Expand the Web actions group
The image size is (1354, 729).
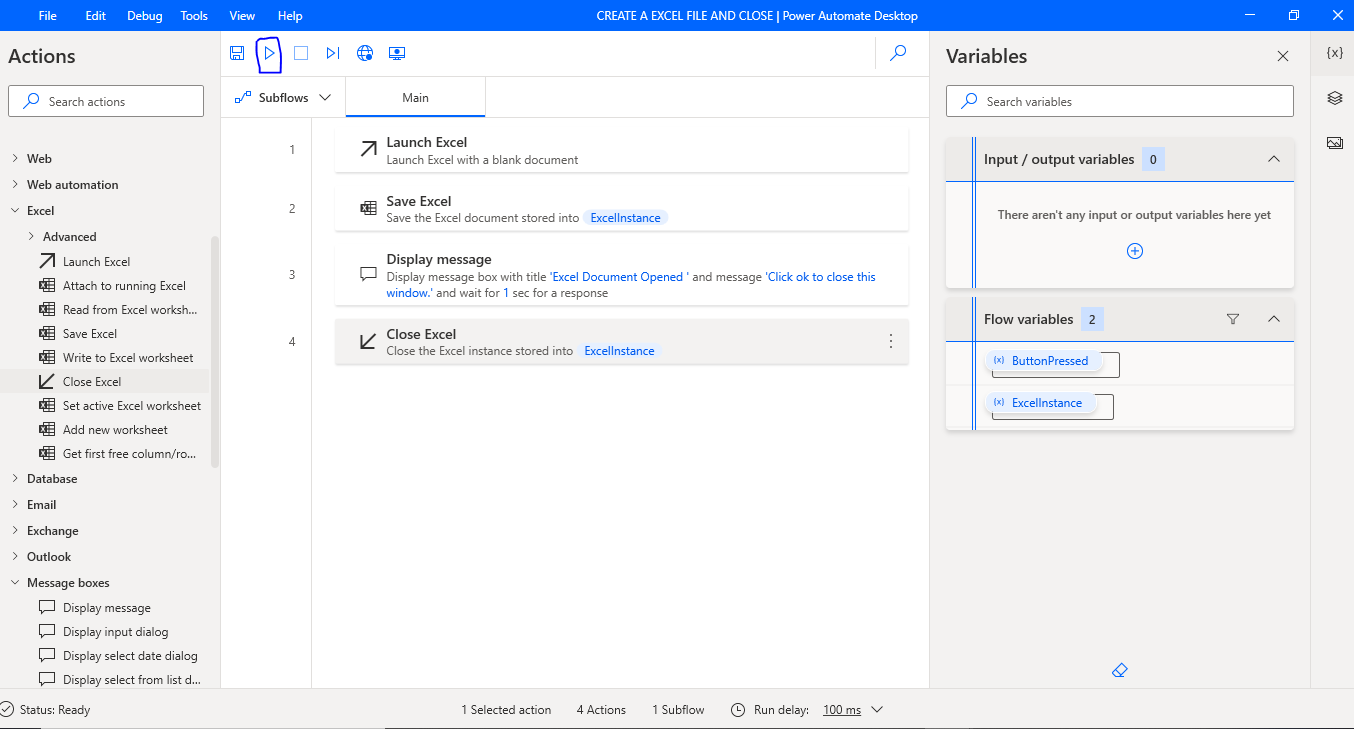15,159
